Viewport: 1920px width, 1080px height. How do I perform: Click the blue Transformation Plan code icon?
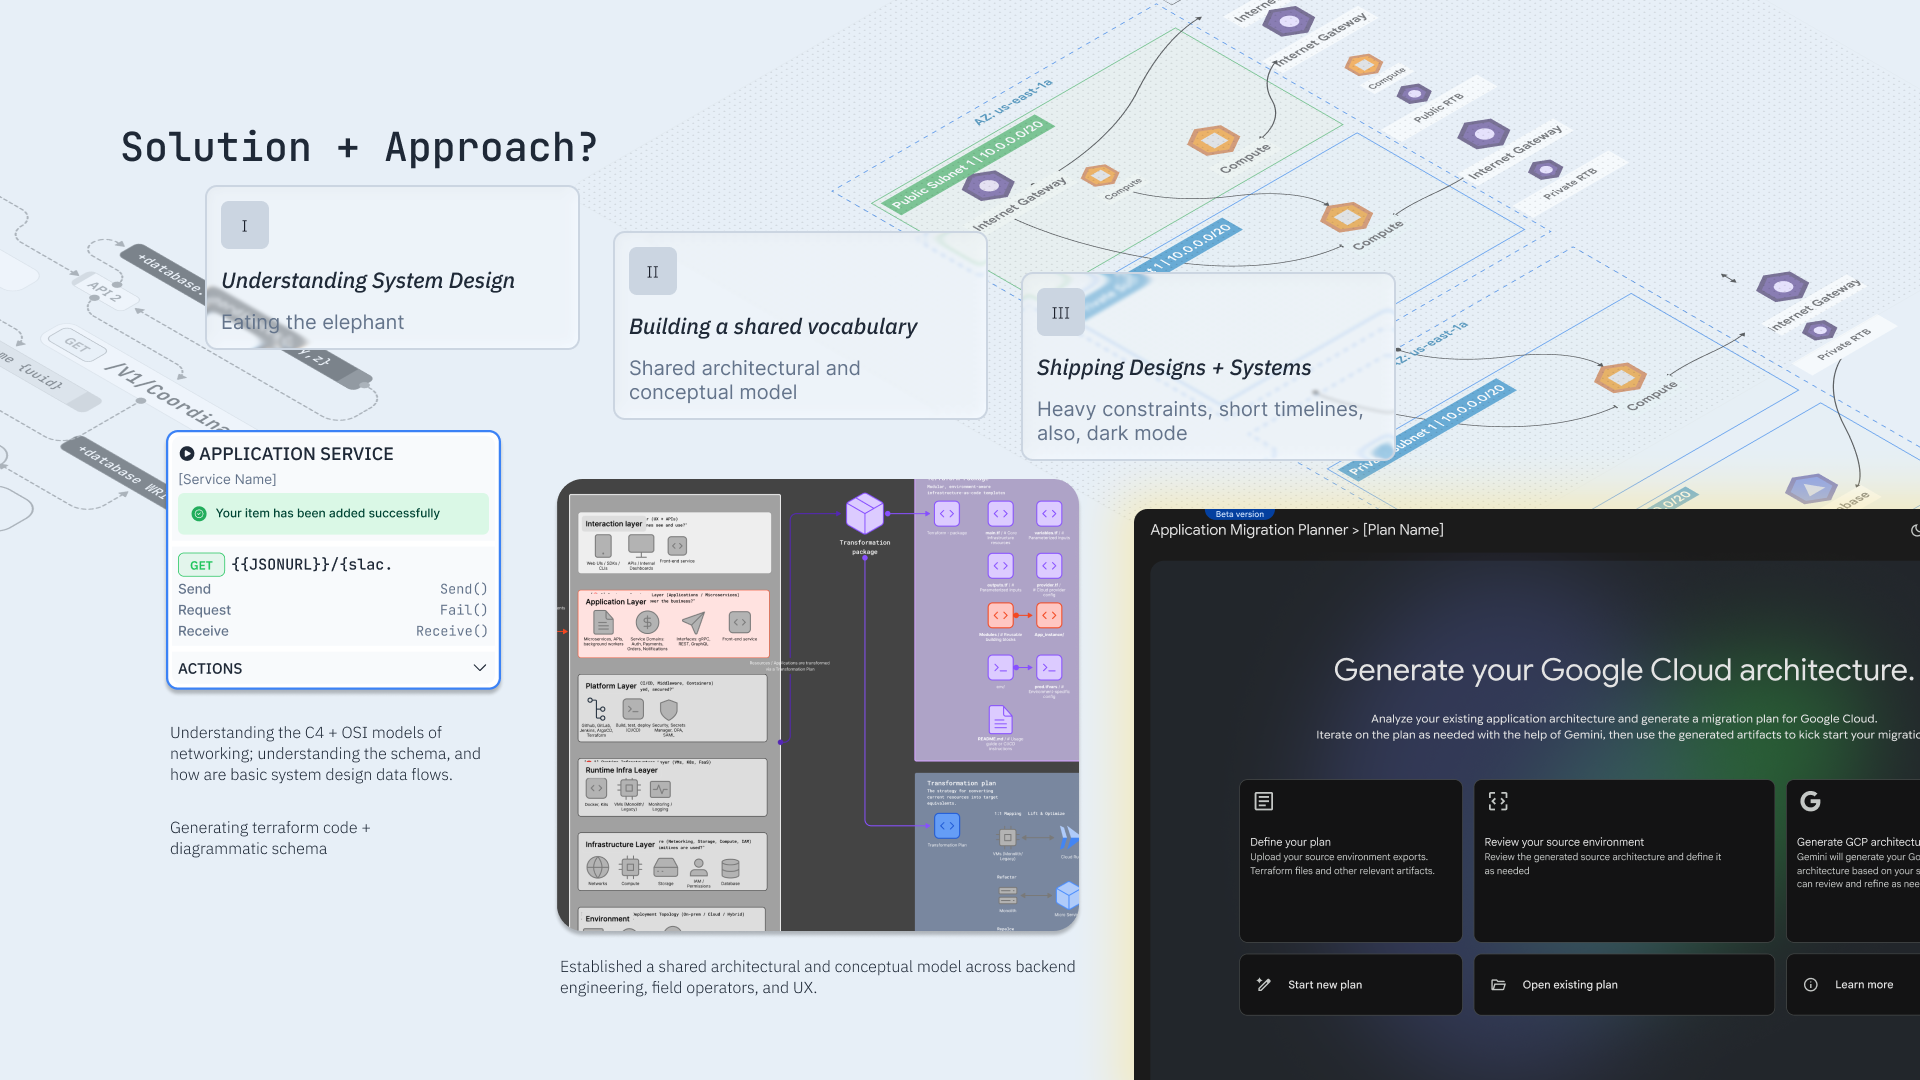point(946,826)
